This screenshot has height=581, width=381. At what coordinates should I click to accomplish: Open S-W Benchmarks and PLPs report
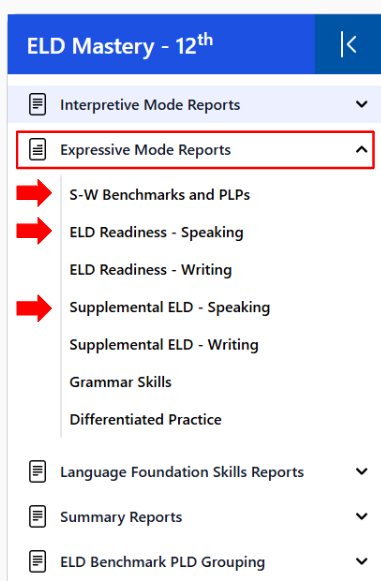160,195
